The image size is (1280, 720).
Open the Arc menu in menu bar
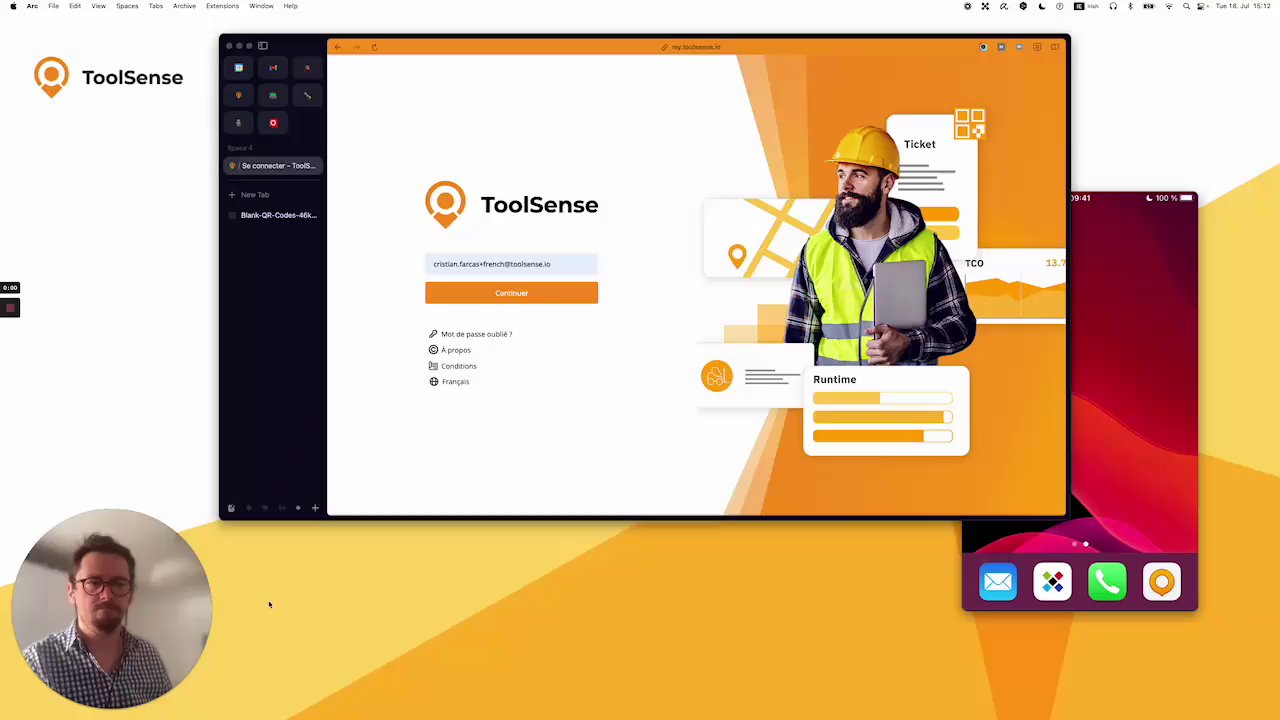click(x=32, y=6)
